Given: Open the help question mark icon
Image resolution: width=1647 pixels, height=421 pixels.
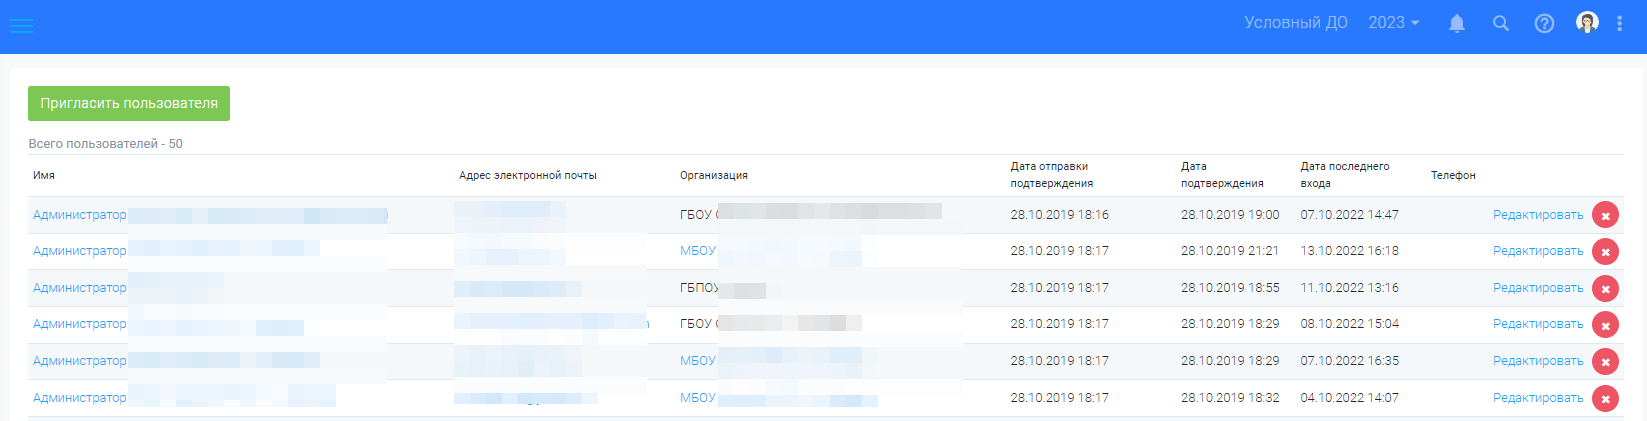Looking at the screenshot, I should [1544, 23].
